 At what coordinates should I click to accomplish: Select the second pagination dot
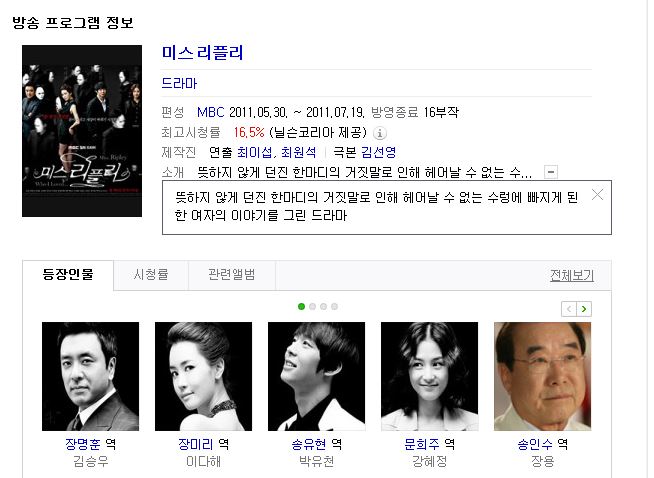(312, 307)
